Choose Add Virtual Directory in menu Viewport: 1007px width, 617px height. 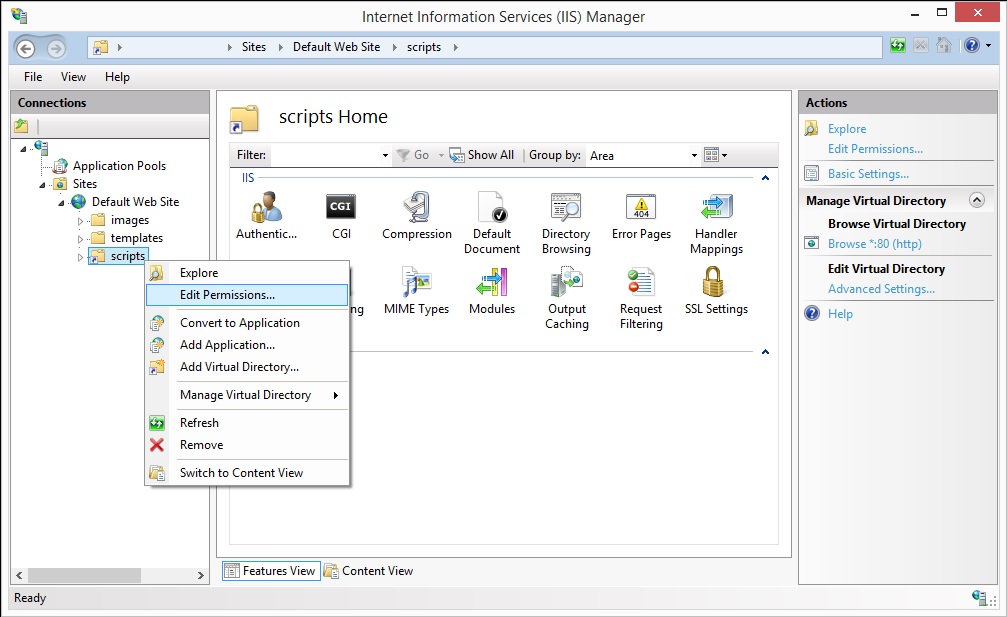247,367
